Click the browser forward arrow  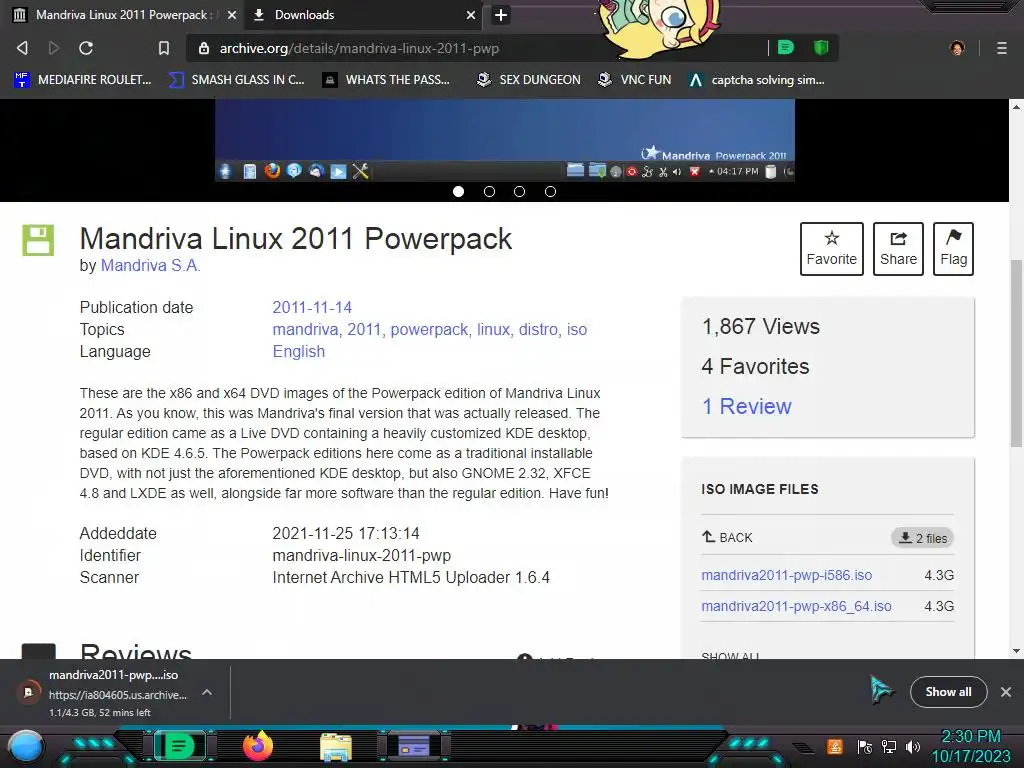[x=54, y=48]
